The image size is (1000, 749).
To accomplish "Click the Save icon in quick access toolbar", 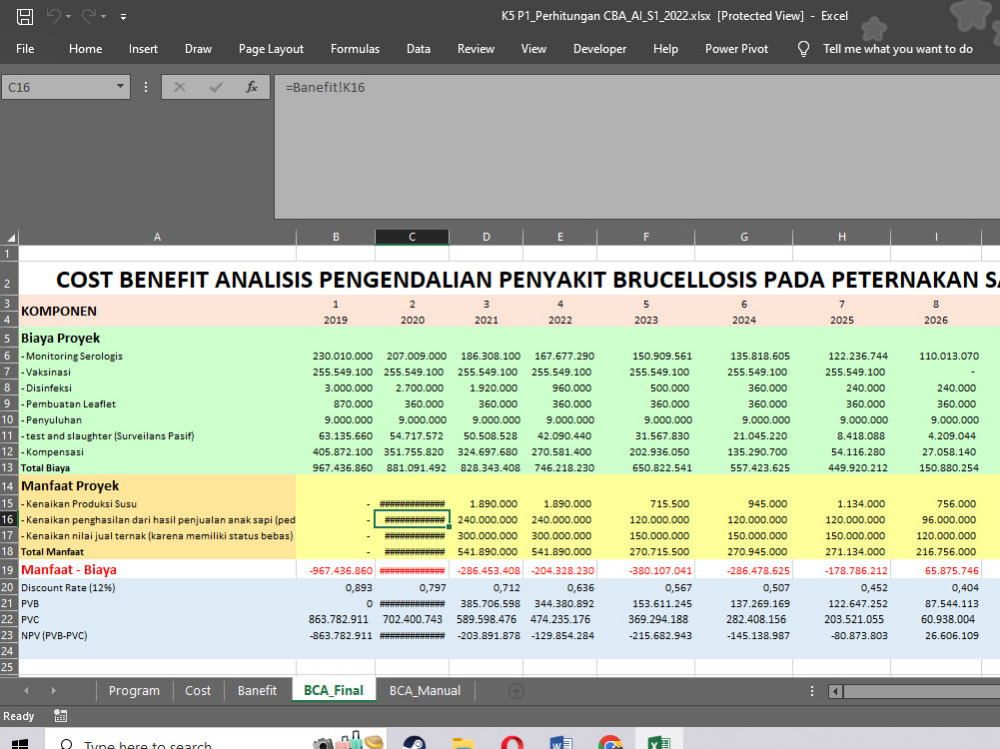I will pos(24,16).
